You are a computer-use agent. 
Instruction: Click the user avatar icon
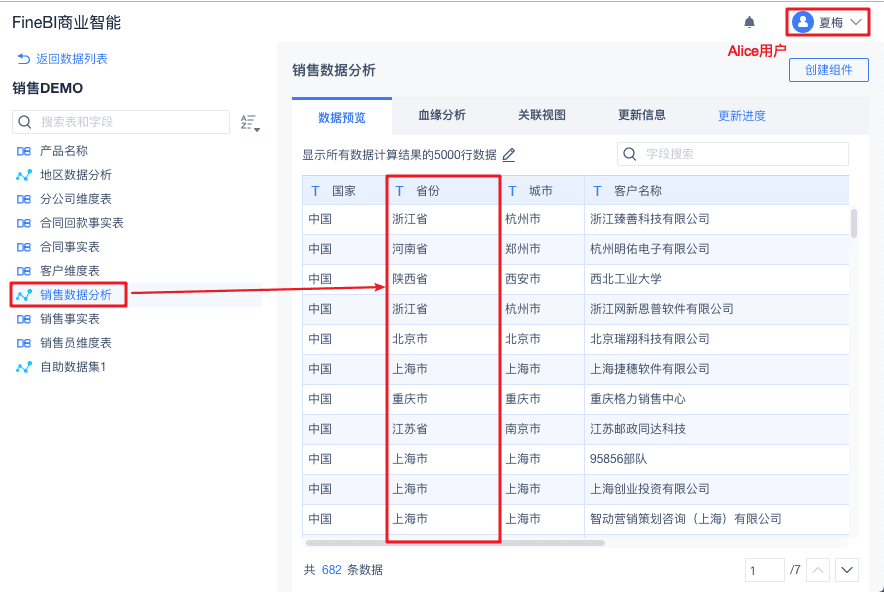pyautogui.click(x=803, y=23)
